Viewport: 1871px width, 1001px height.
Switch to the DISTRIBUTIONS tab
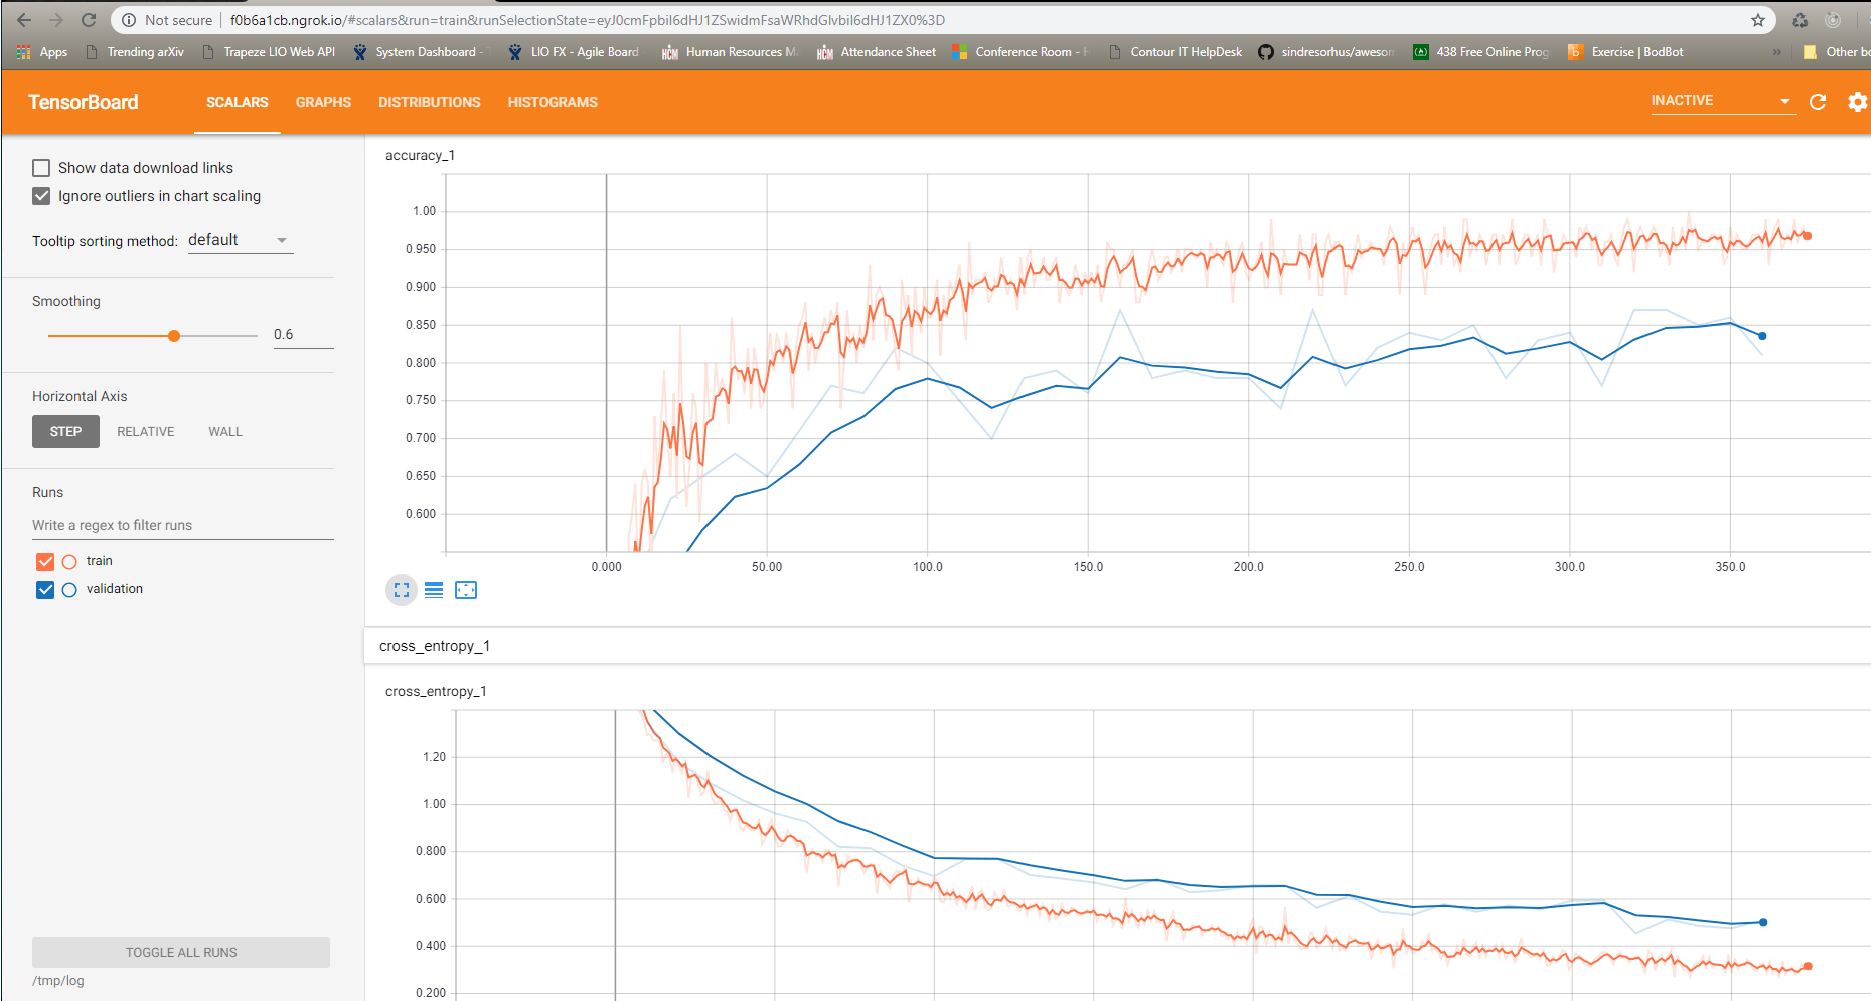pyautogui.click(x=429, y=102)
